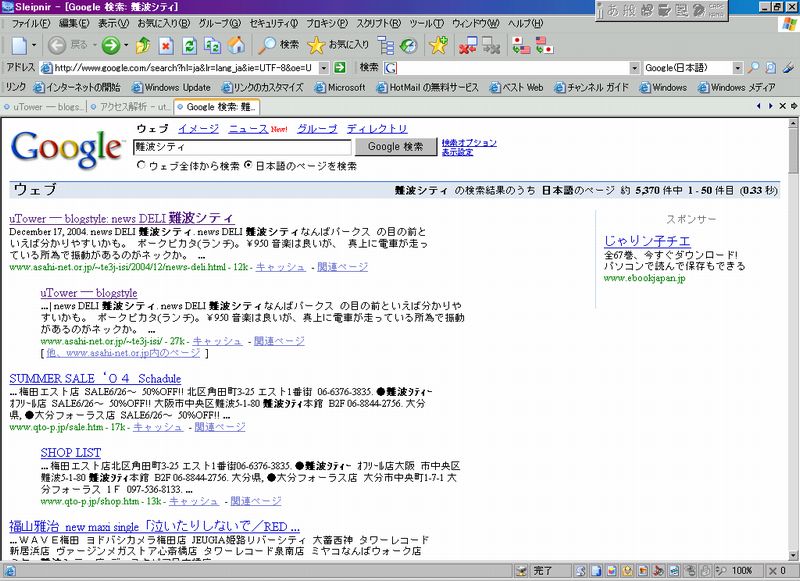
Task: Click the blue document icon in status bar
Action: click(596, 571)
